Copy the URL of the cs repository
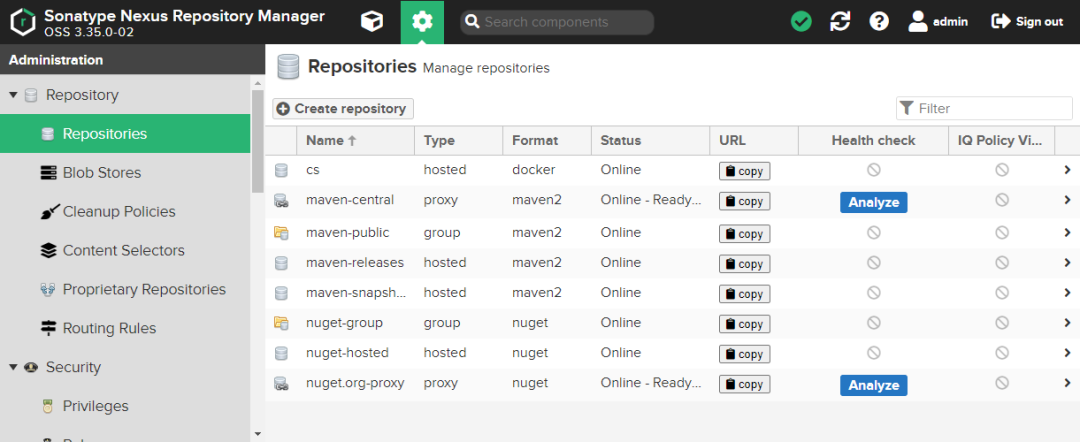The width and height of the screenshot is (1080, 442). point(745,171)
